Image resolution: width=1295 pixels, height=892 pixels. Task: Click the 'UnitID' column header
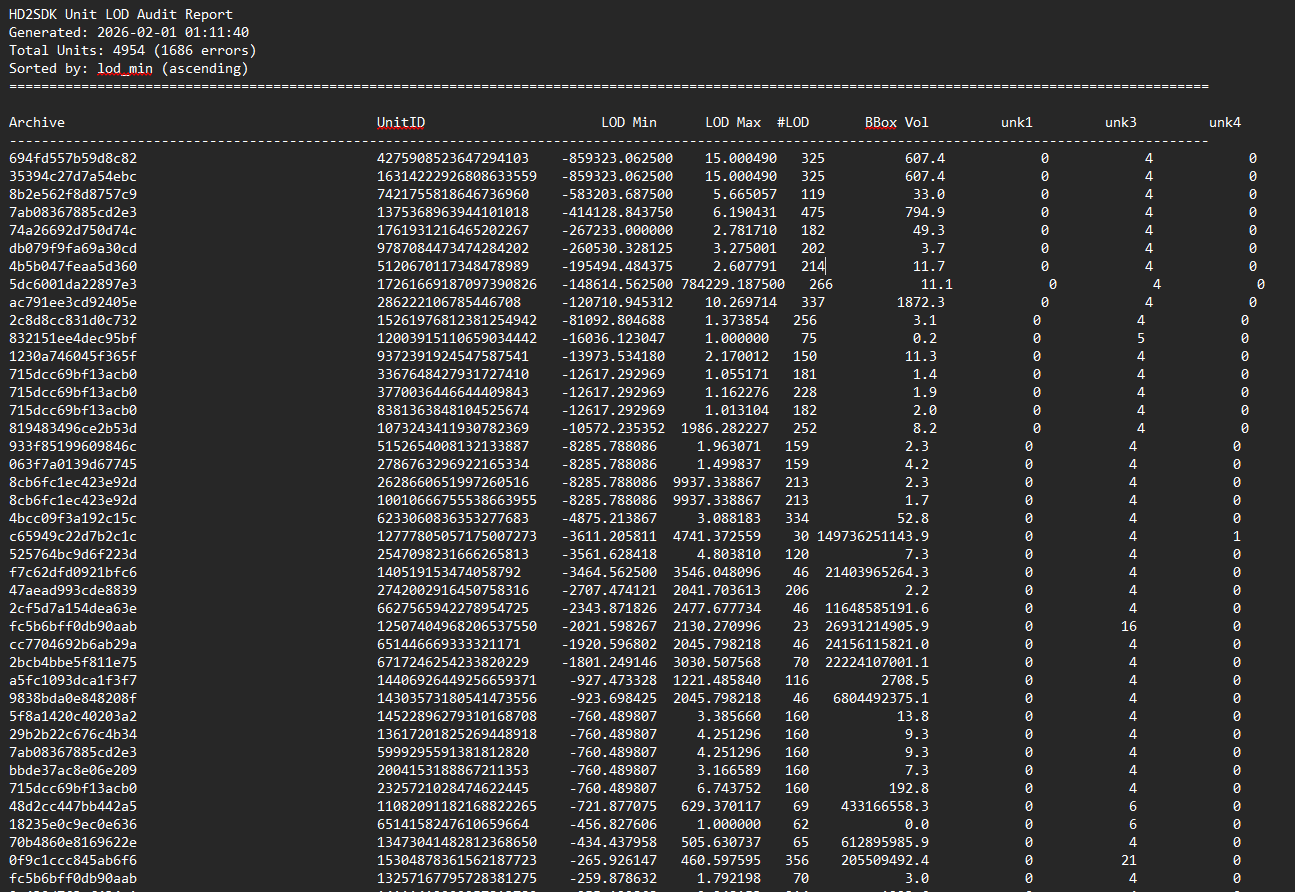click(x=401, y=123)
